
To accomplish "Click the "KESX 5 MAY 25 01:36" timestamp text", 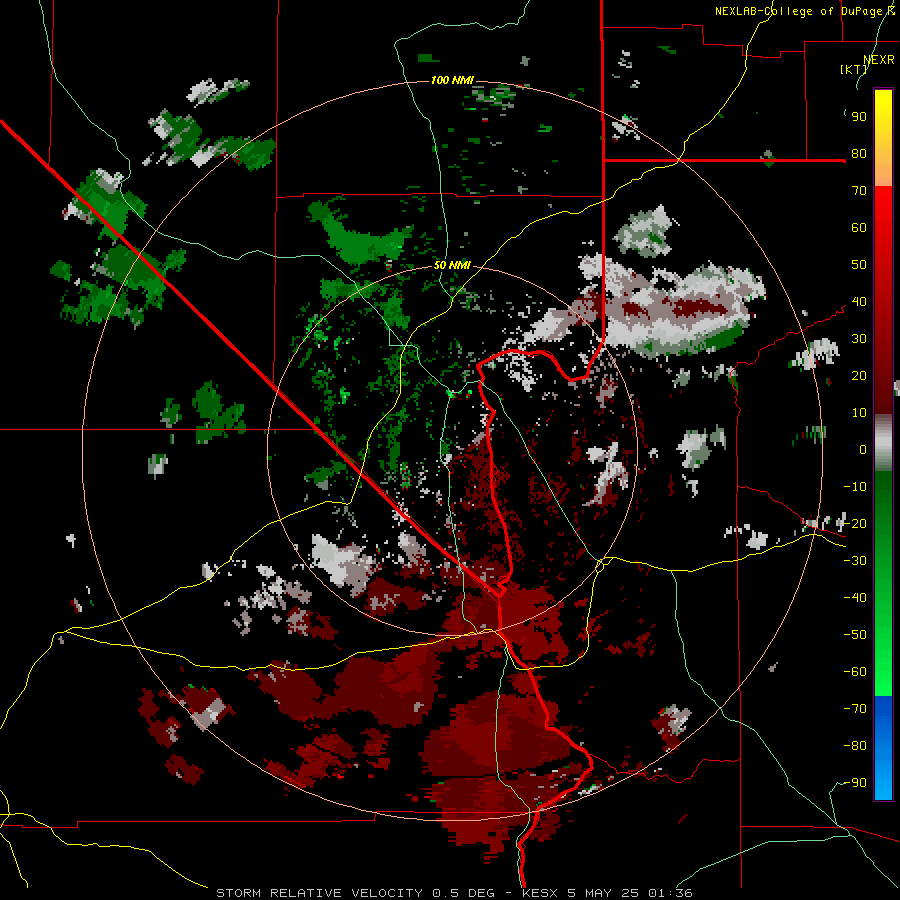I will point(607,893).
